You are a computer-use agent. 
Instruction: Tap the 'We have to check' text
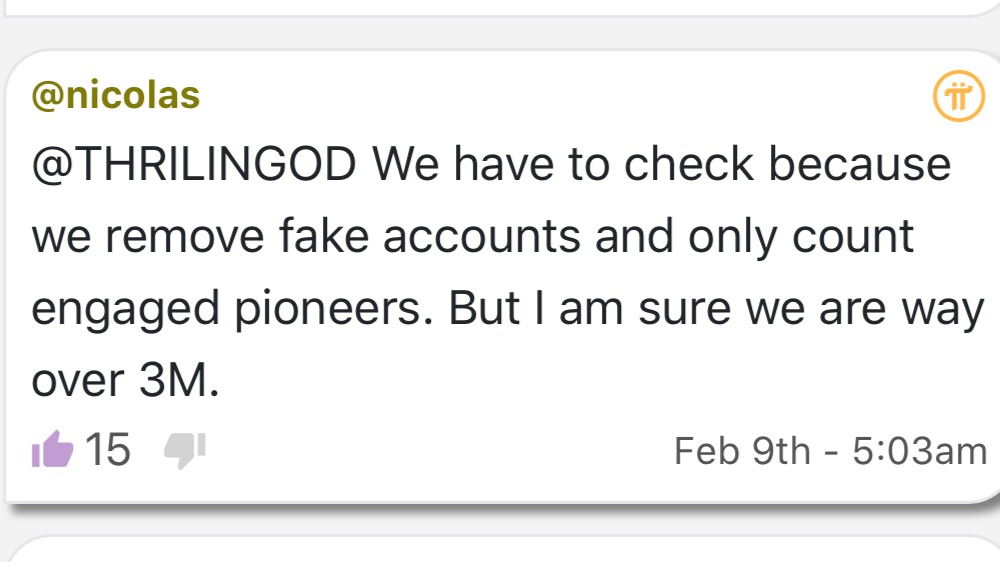(x=563, y=165)
